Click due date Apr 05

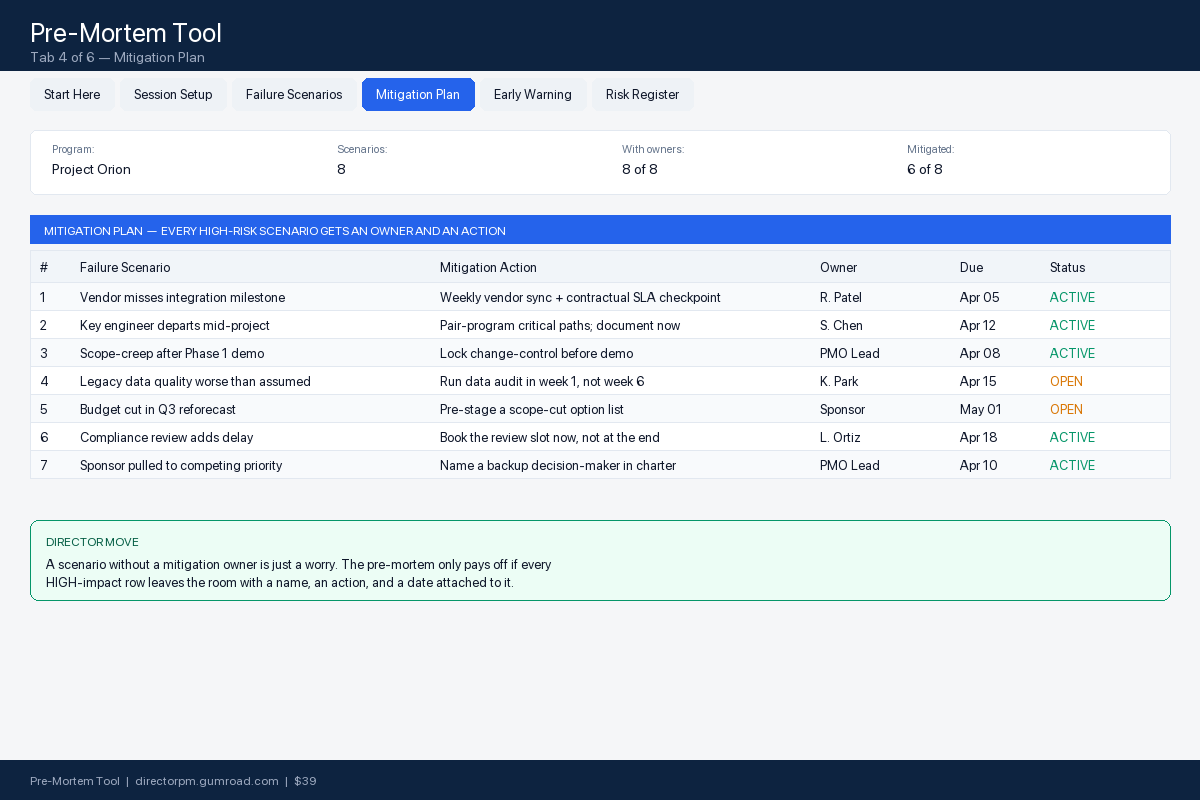[x=980, y=298]
